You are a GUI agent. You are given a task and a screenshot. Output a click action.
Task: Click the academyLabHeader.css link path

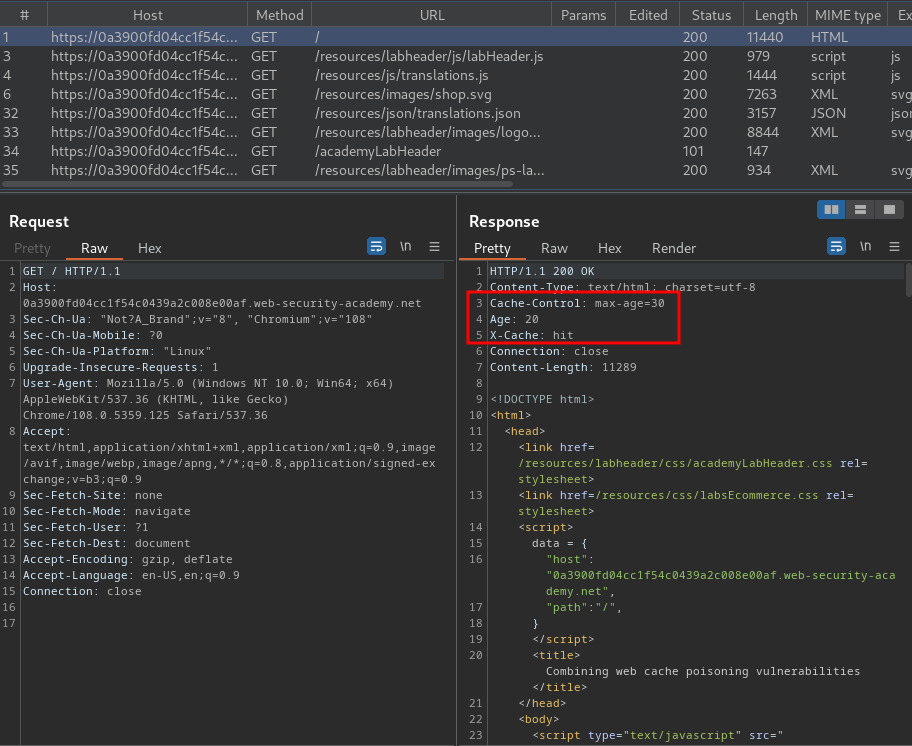tap(675, 463)
